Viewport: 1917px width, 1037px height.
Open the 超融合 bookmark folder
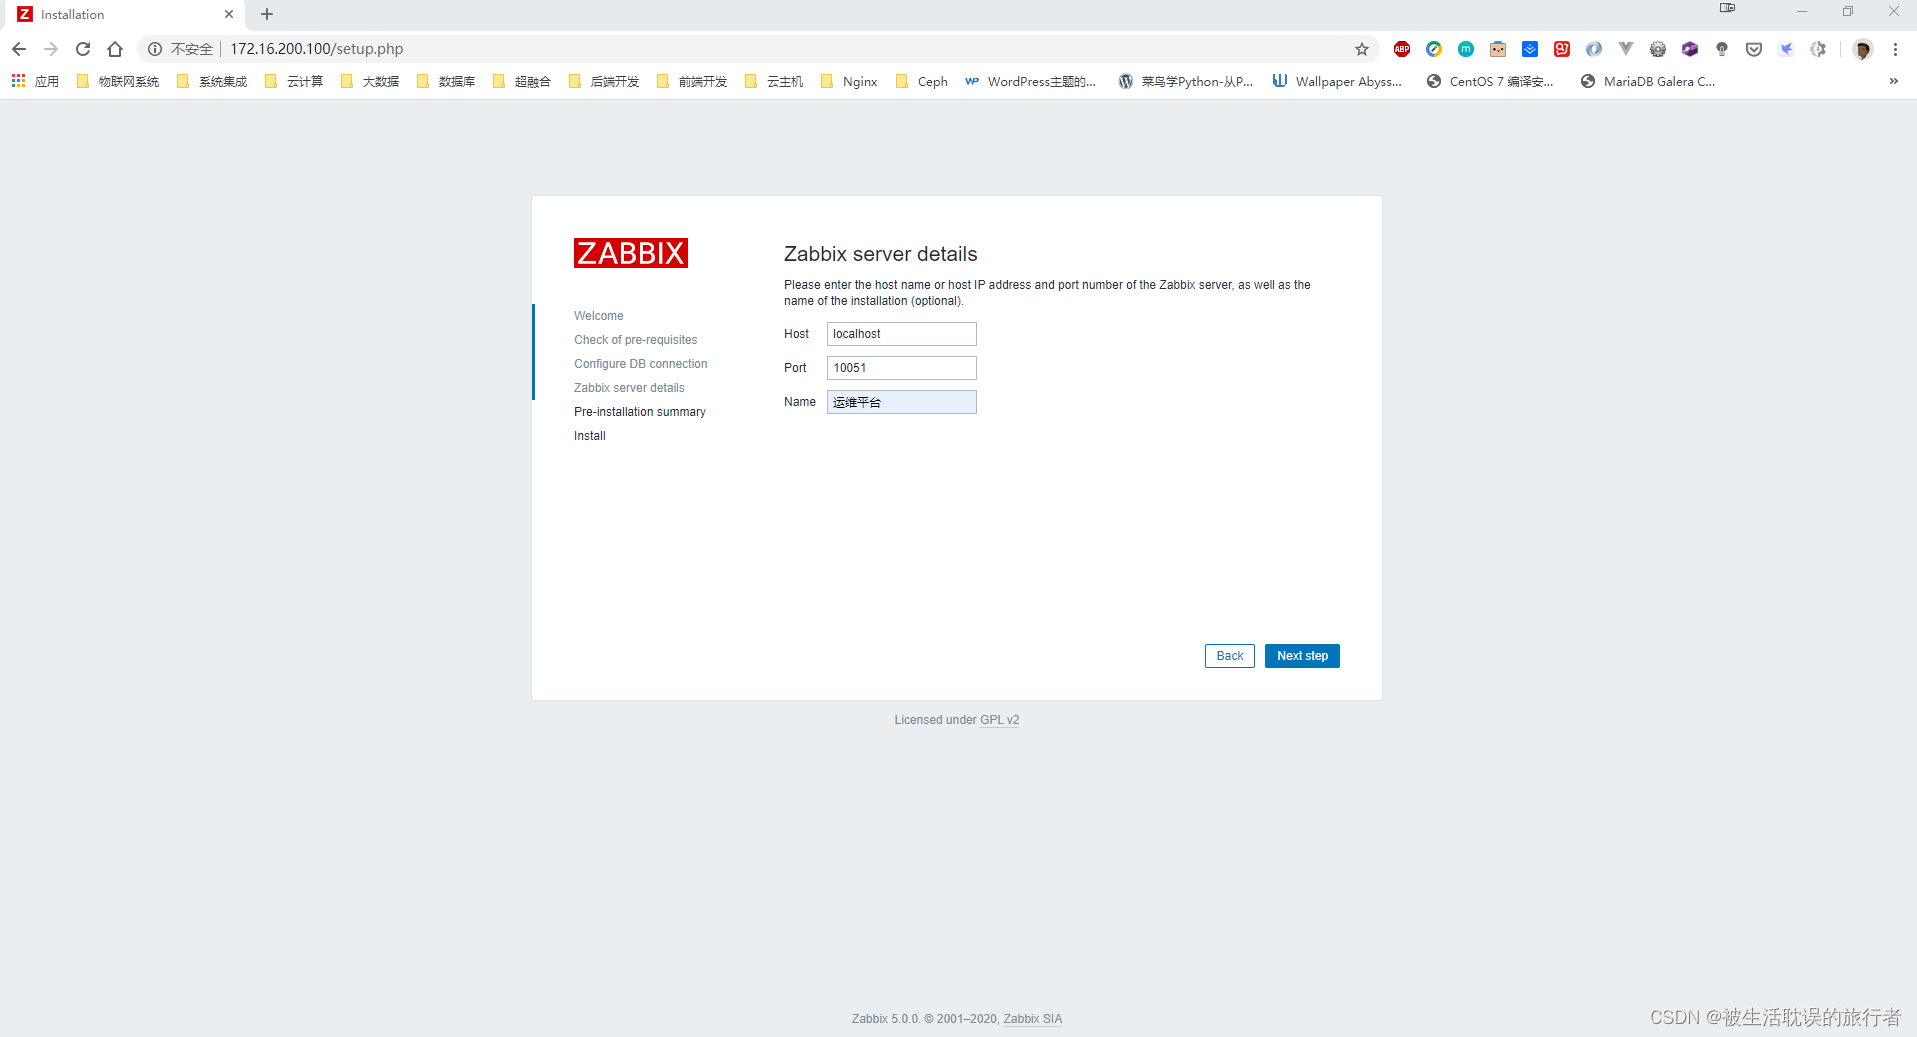click(x=522, y=81)
